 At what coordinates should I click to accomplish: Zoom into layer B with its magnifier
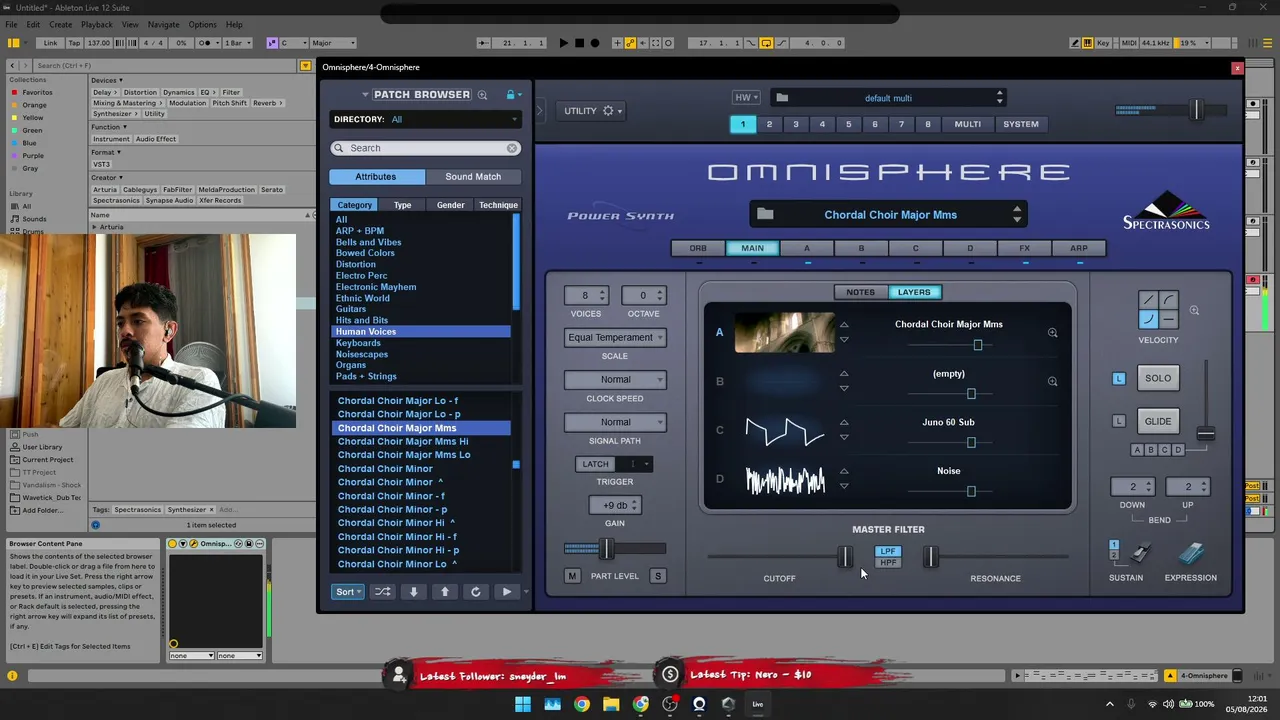(x=1052, y=381)
